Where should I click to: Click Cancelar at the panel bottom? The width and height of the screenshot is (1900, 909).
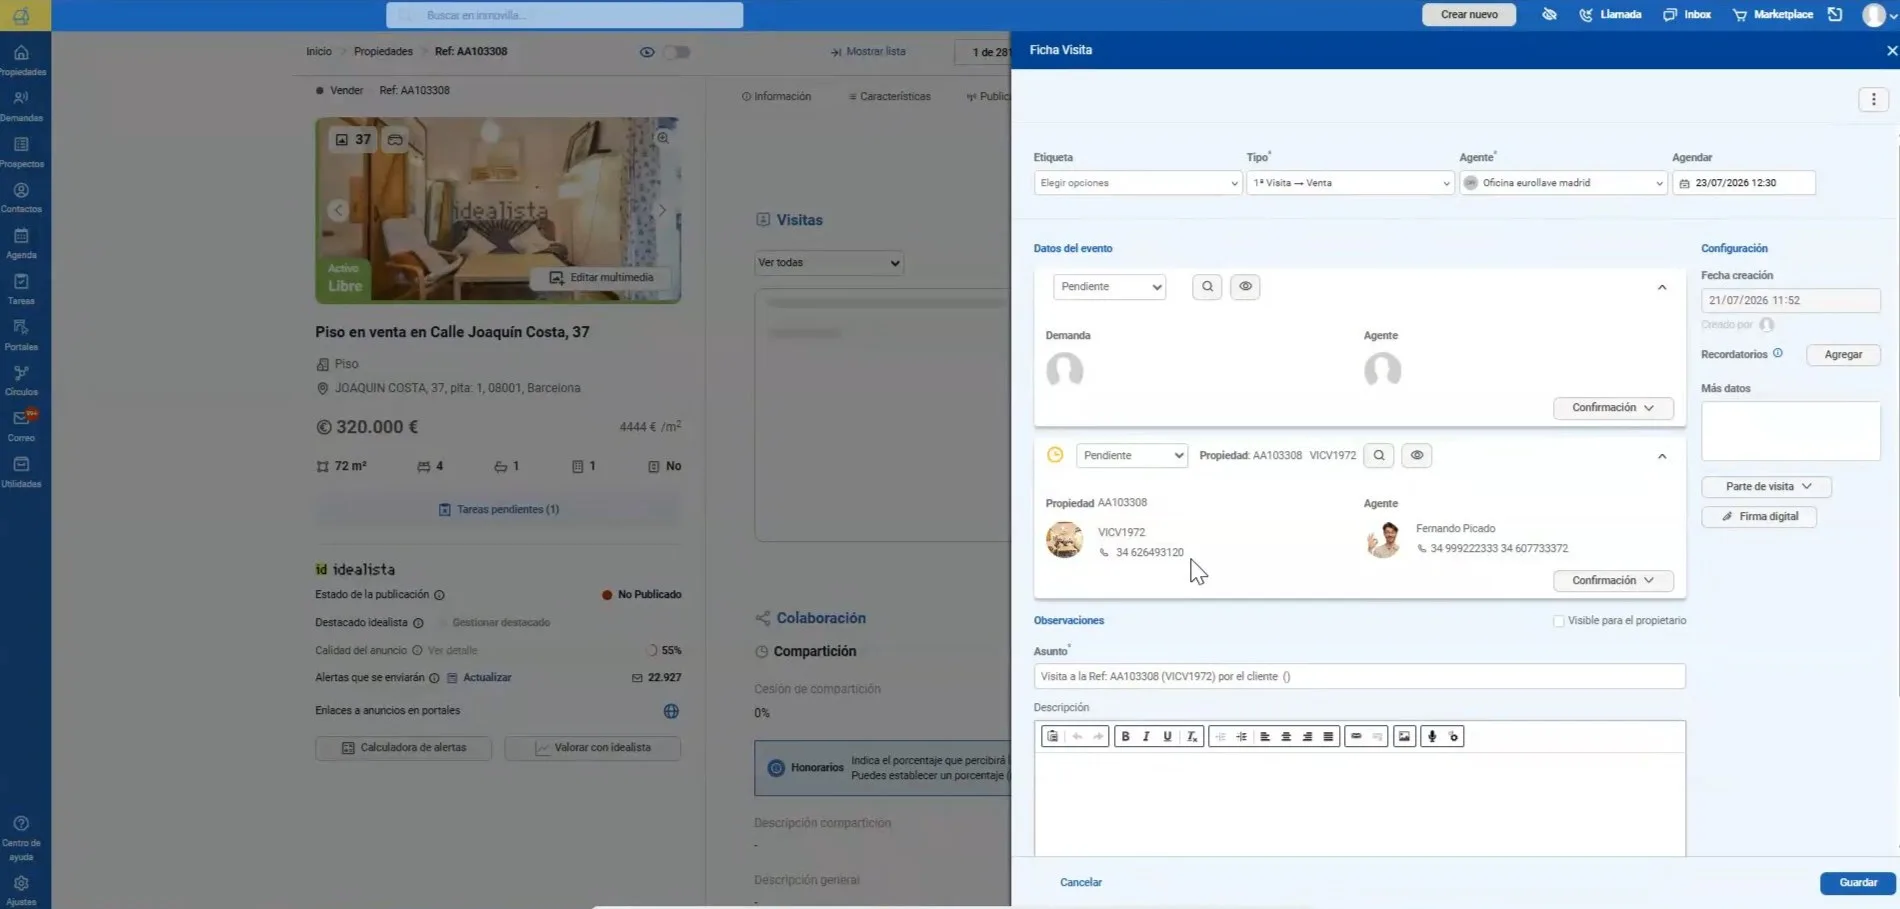[1081, 883]
